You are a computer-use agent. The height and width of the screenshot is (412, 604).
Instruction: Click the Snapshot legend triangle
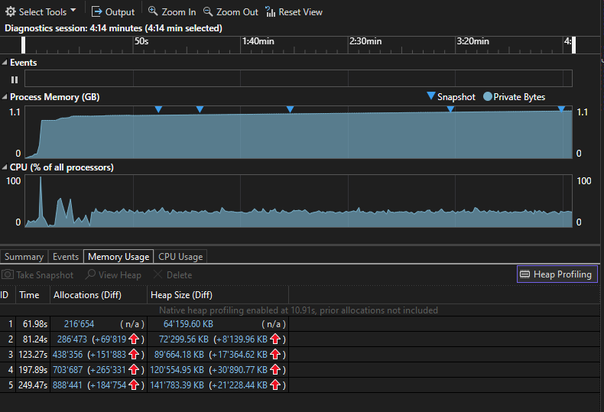click(x=431, y=95)
